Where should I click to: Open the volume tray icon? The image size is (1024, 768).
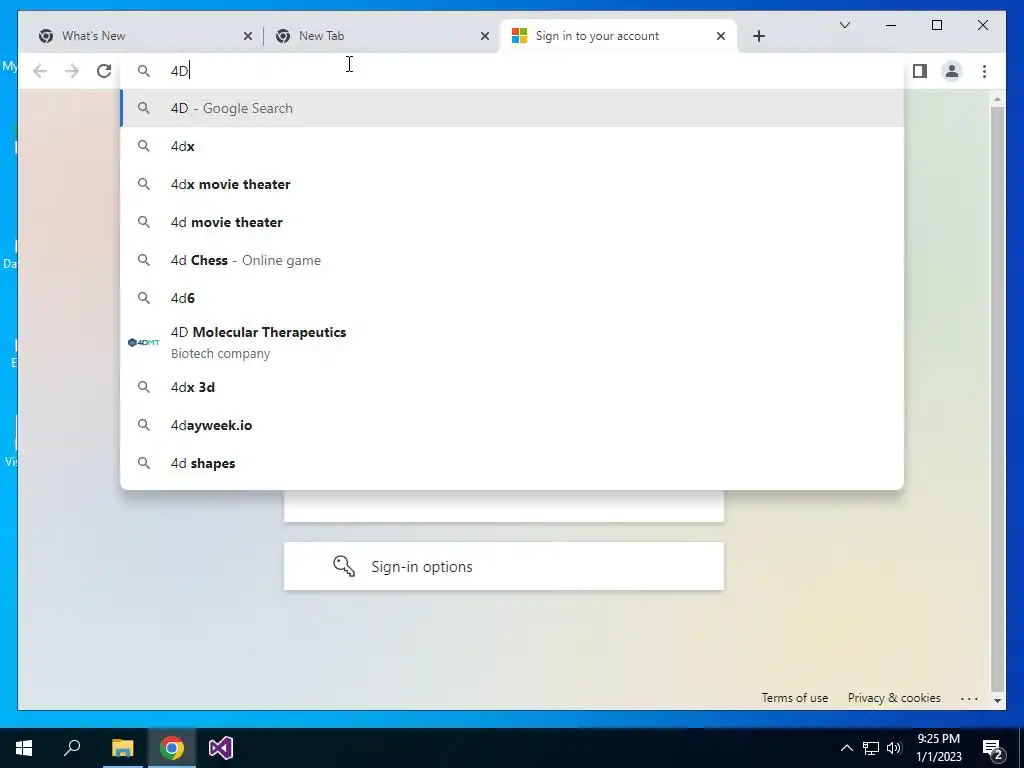coord(894,748)
